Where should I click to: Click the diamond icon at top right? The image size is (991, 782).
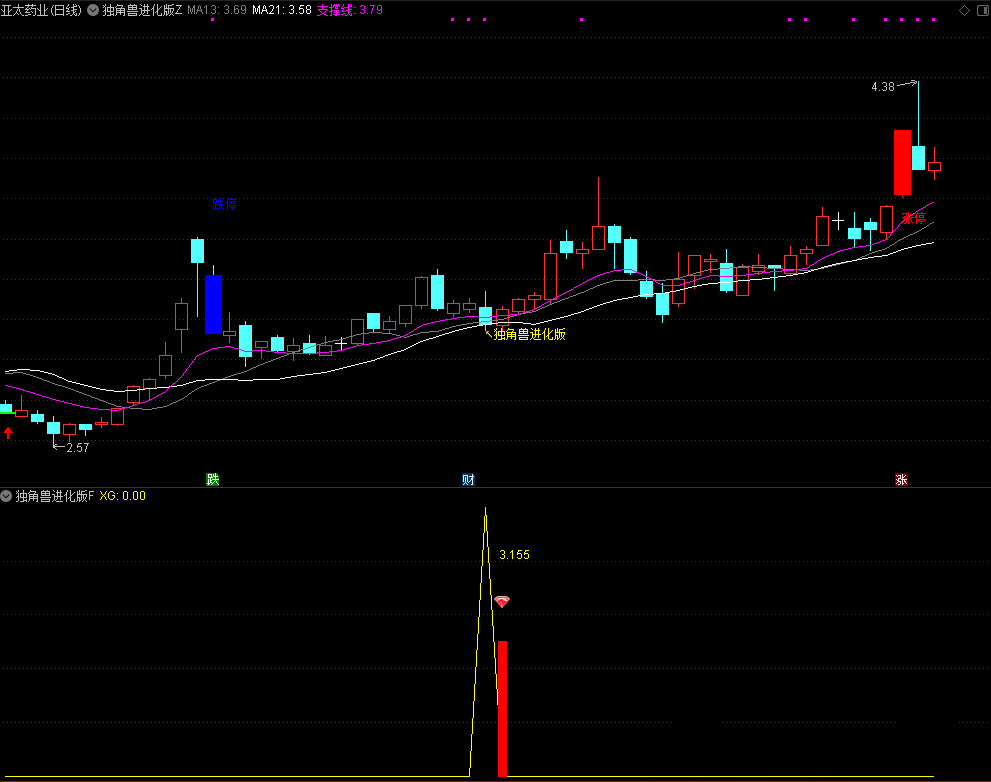(x=964, y=10)
